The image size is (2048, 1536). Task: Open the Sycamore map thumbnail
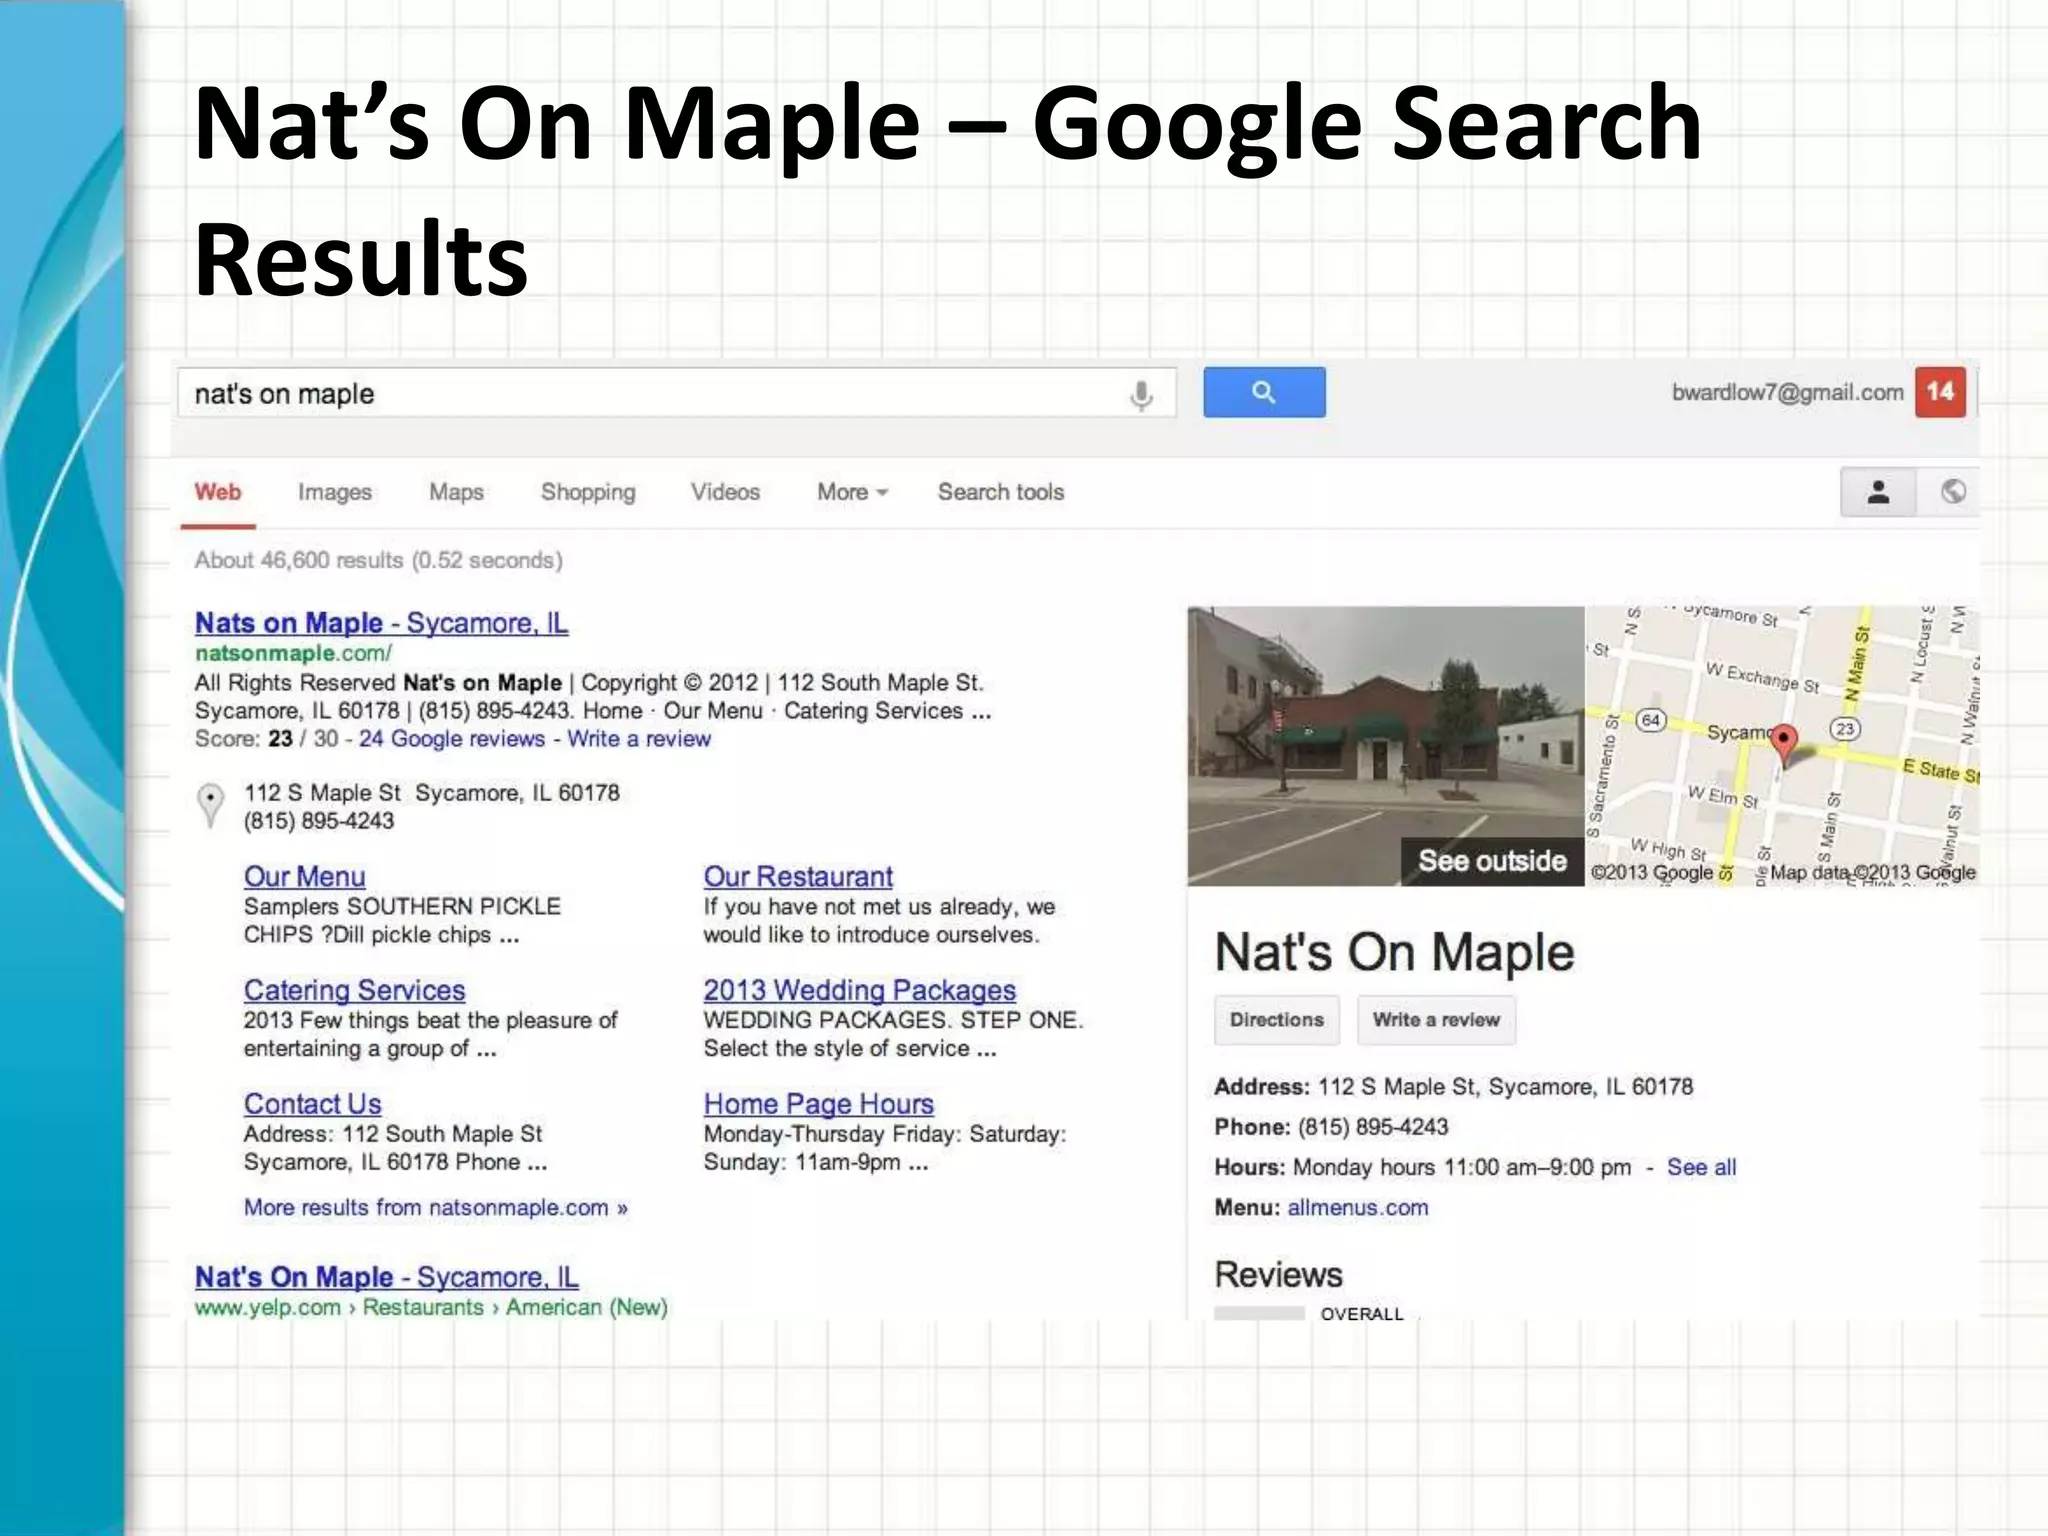tap(1782, 746)
